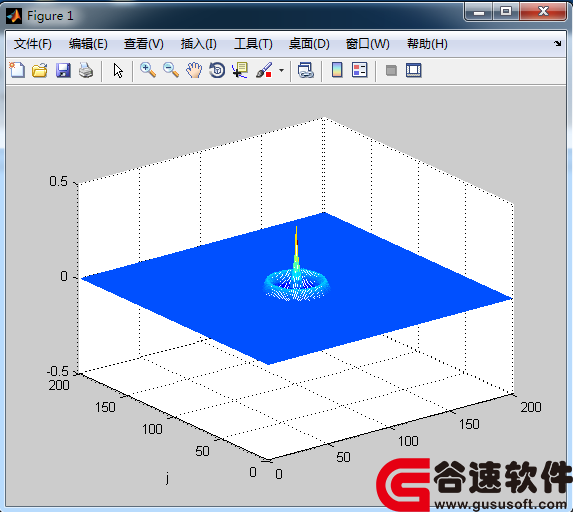This screenshot has width=573, height=512.
Task: Expand the Brush color dropdown arrow
Action: (x=281, y=70)
